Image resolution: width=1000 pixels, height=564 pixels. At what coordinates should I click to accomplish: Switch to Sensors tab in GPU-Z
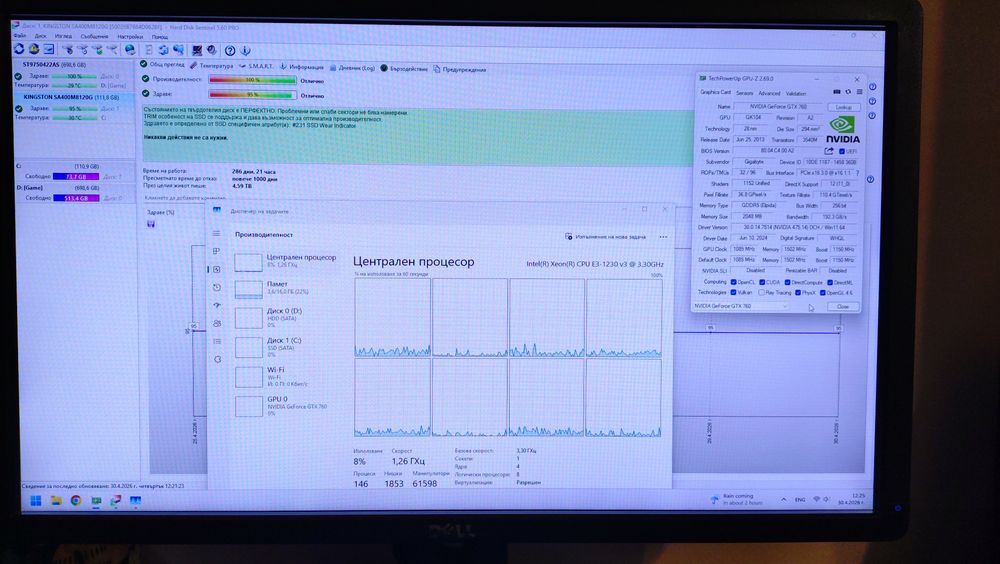point(744,93)
